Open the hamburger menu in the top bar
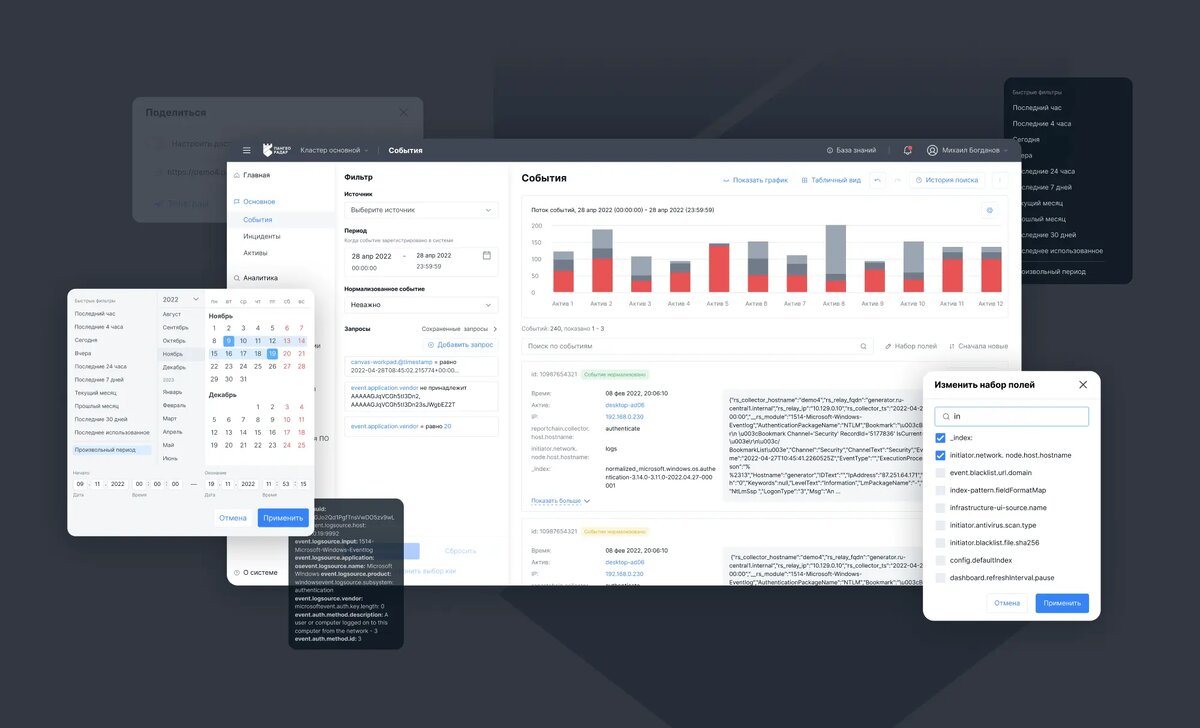Image resolution: width=1200 pixels, height=728 pixels. (x=247, y=150)
